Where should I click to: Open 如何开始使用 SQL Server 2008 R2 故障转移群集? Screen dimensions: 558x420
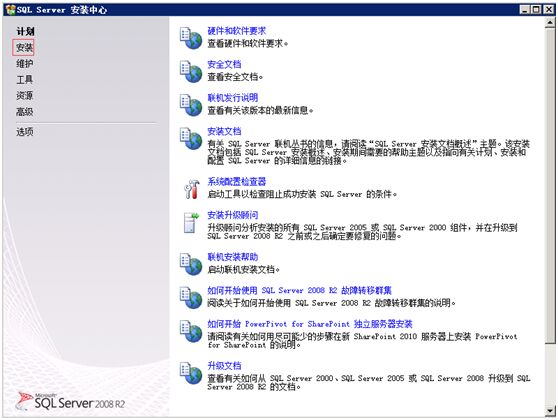[x=300, y=290]
